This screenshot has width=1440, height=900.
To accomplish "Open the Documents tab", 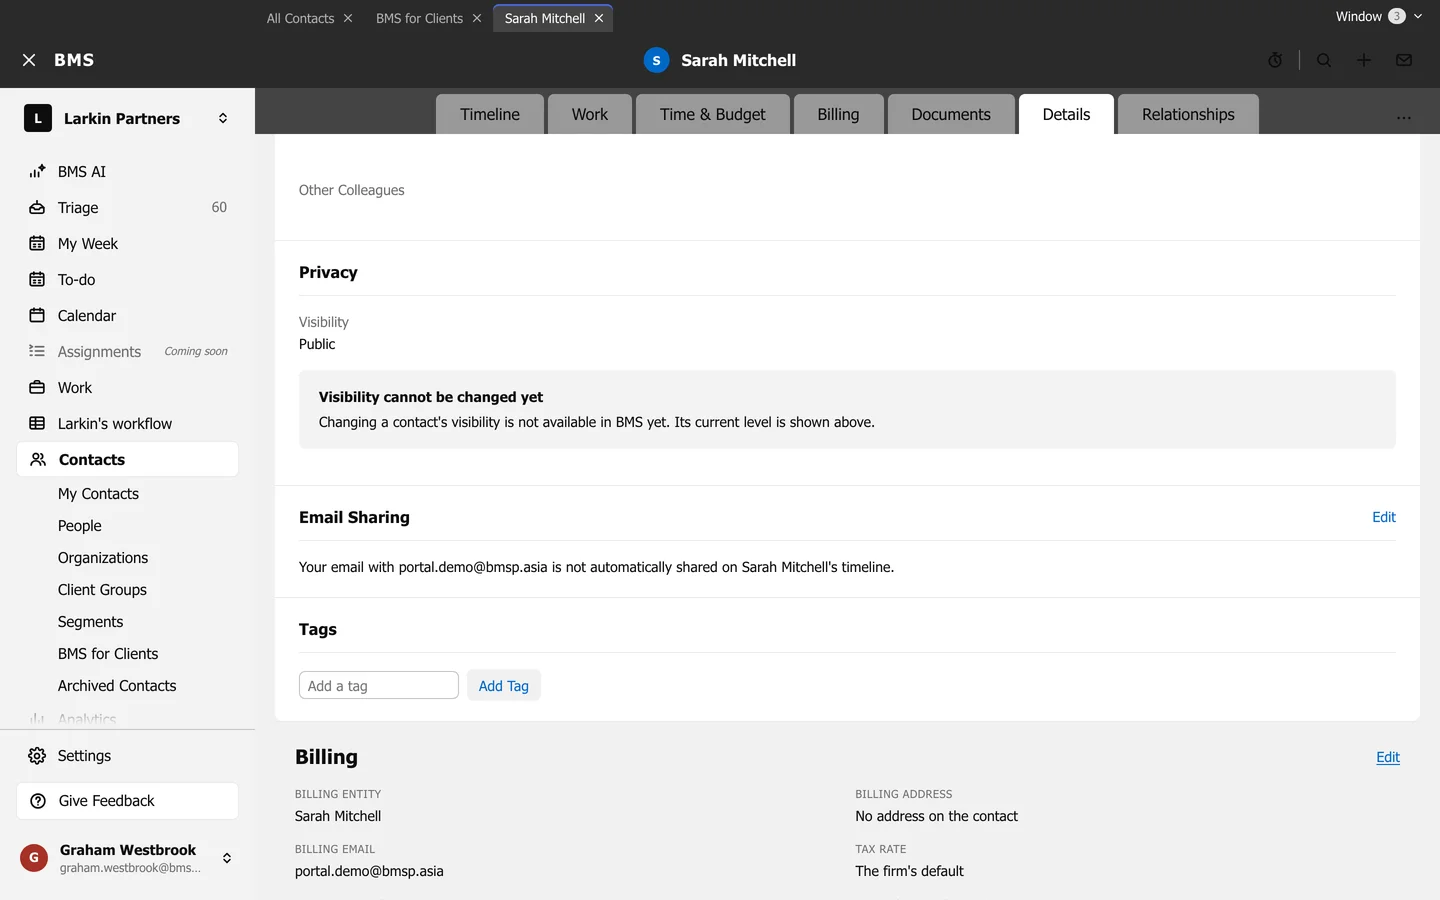I will [x=951, y=114].
